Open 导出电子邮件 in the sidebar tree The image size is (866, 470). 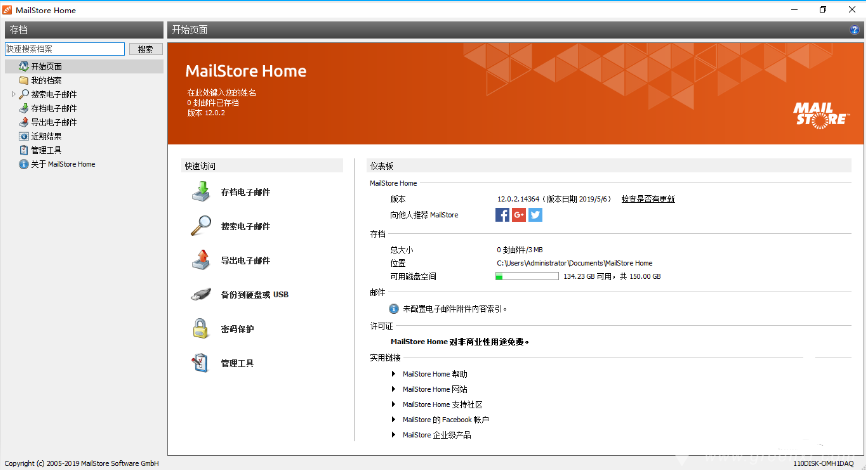click(54, 122)
